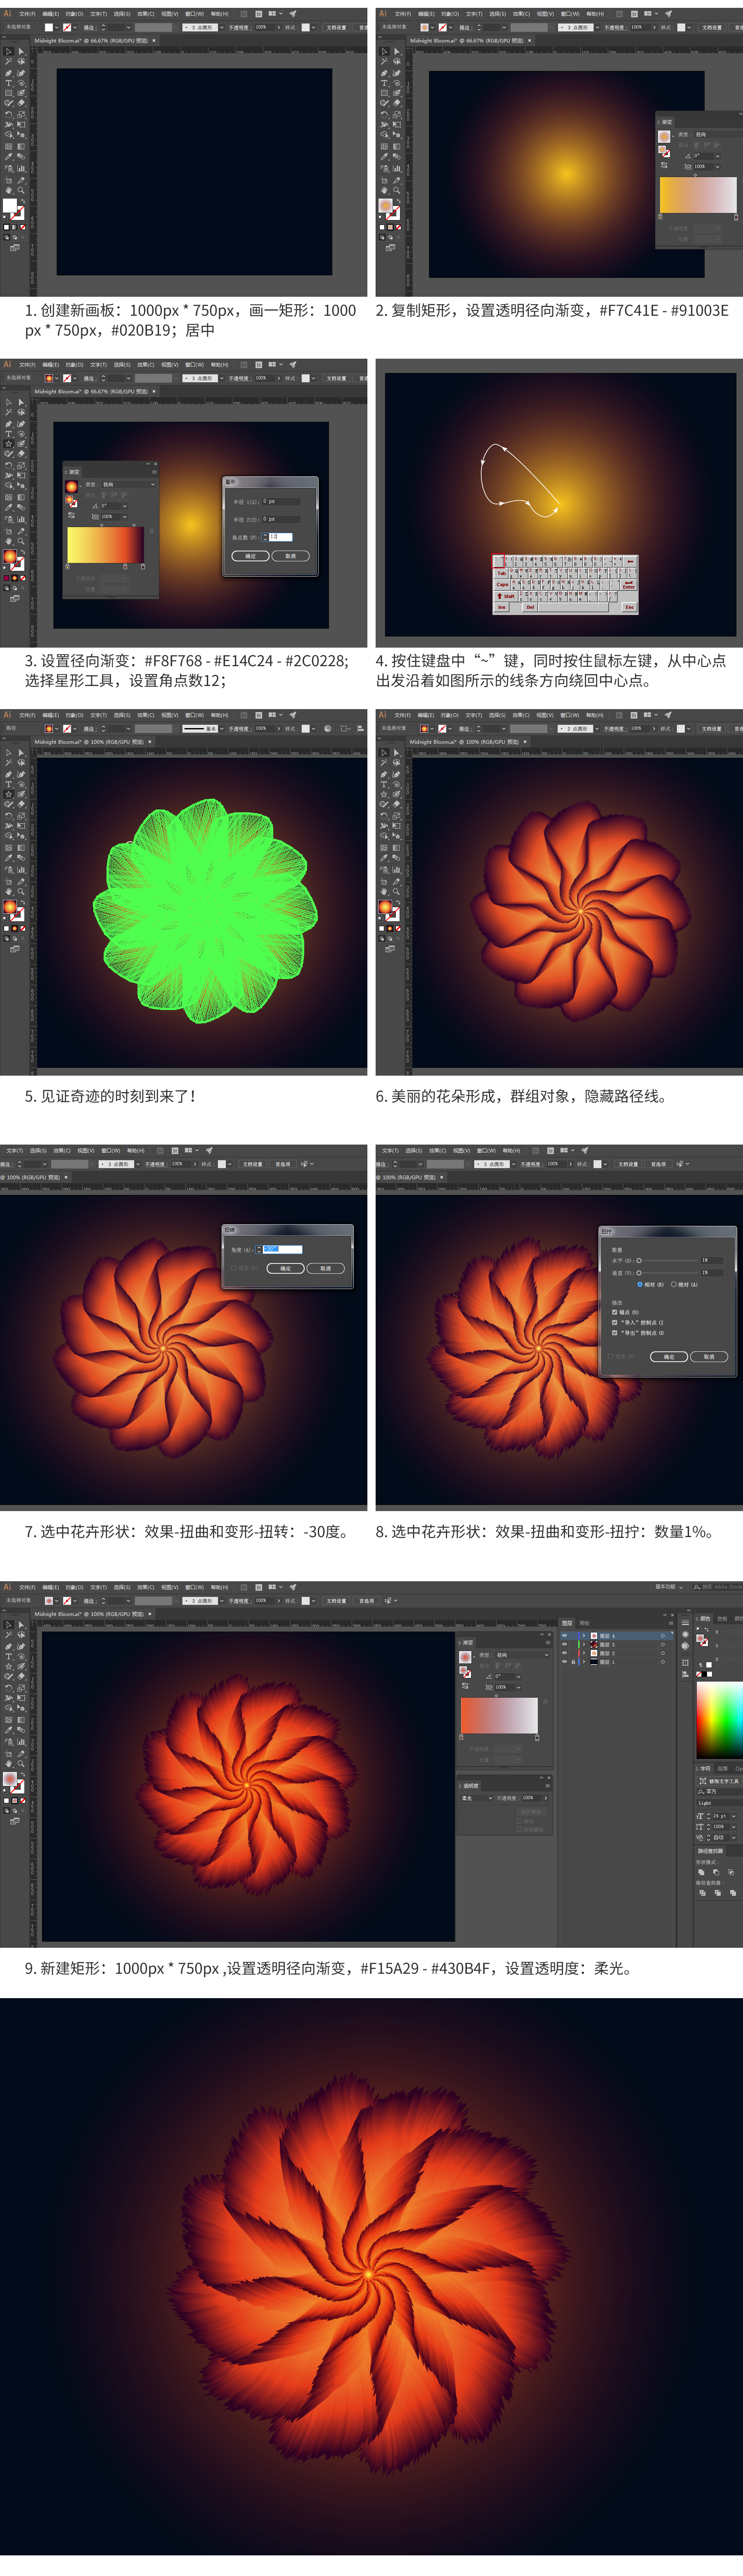Select the Pen tool in step 3 toolbar

(x=9, y=424)
